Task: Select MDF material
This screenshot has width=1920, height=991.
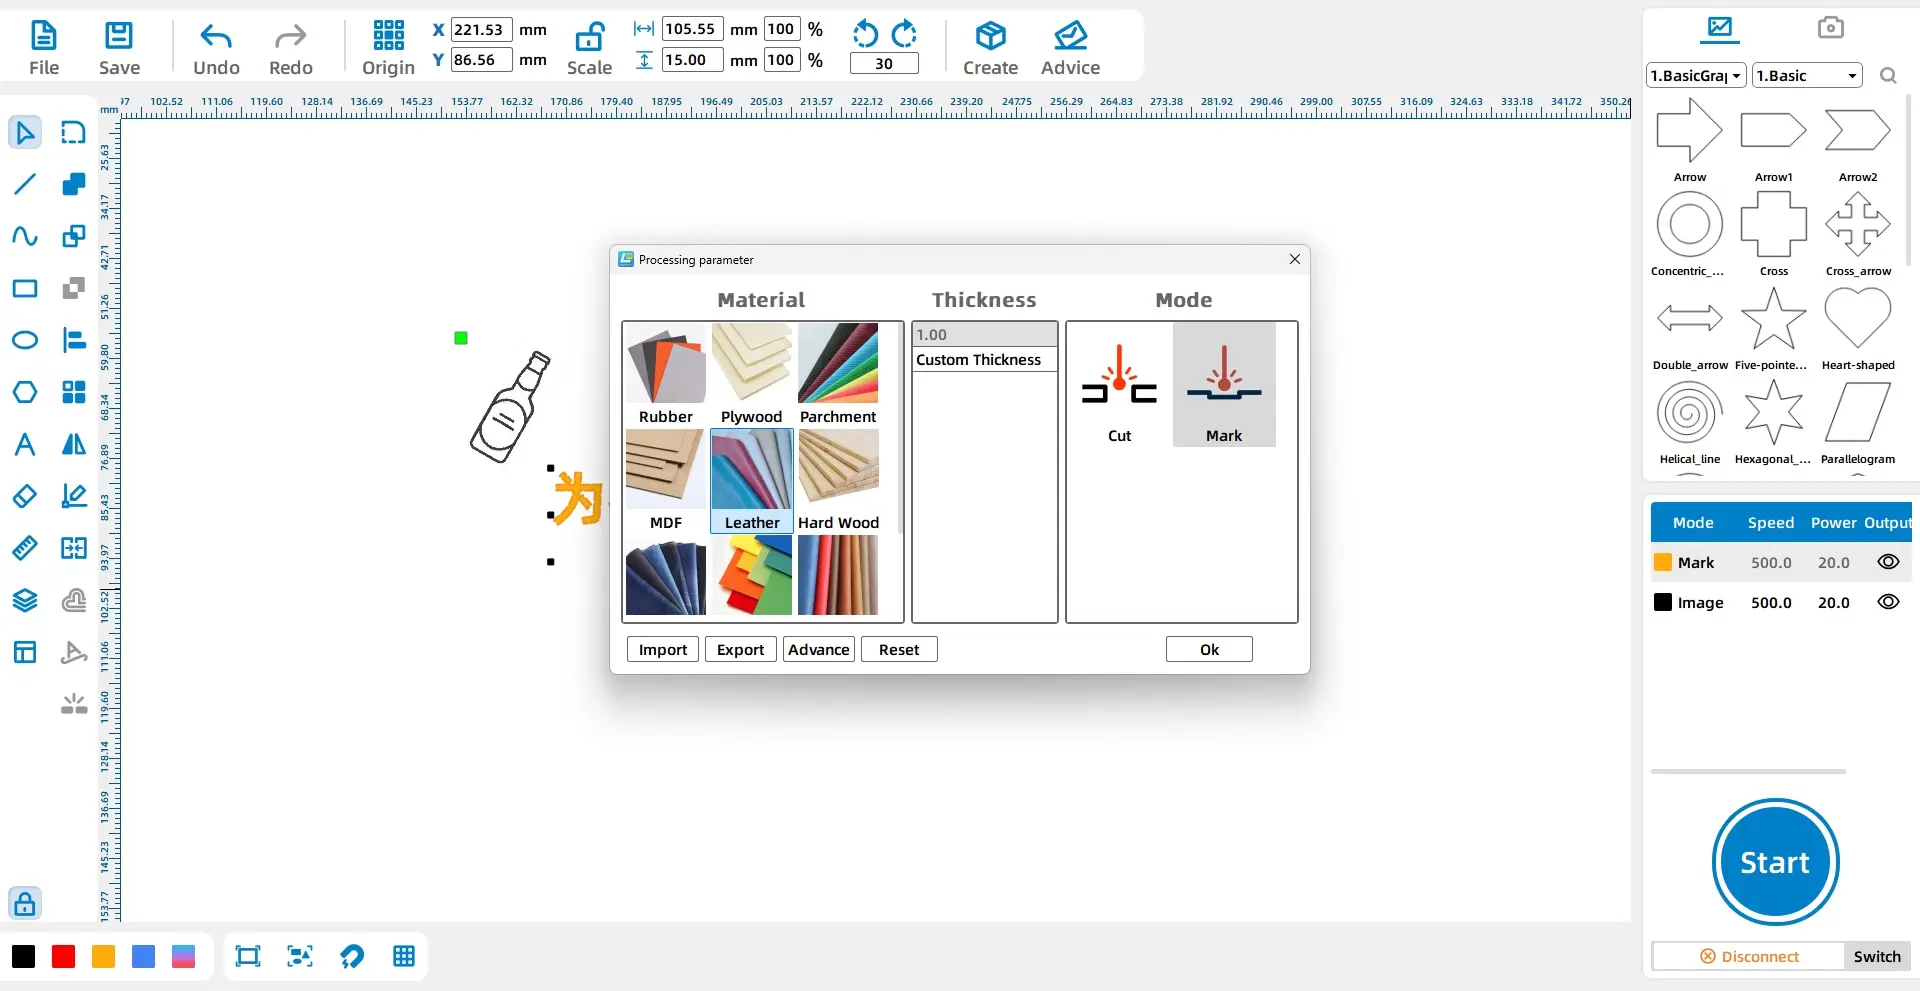Action: tap(666, 480)
